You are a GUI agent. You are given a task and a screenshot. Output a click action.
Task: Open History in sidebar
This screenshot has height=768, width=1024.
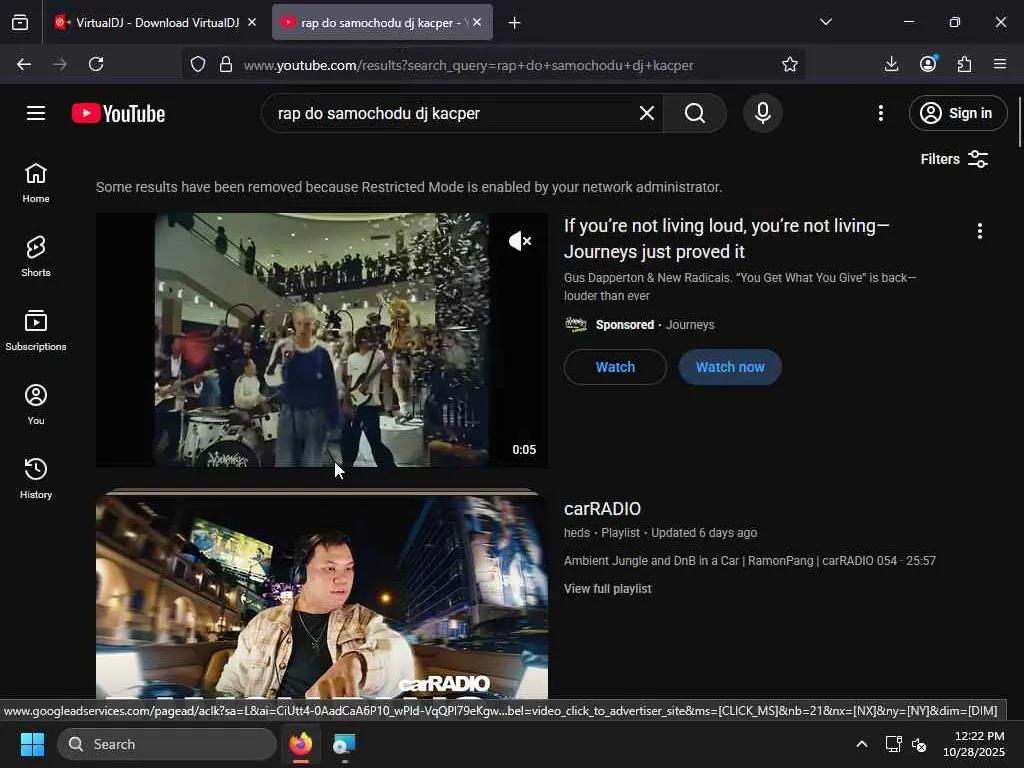point(36,479)
